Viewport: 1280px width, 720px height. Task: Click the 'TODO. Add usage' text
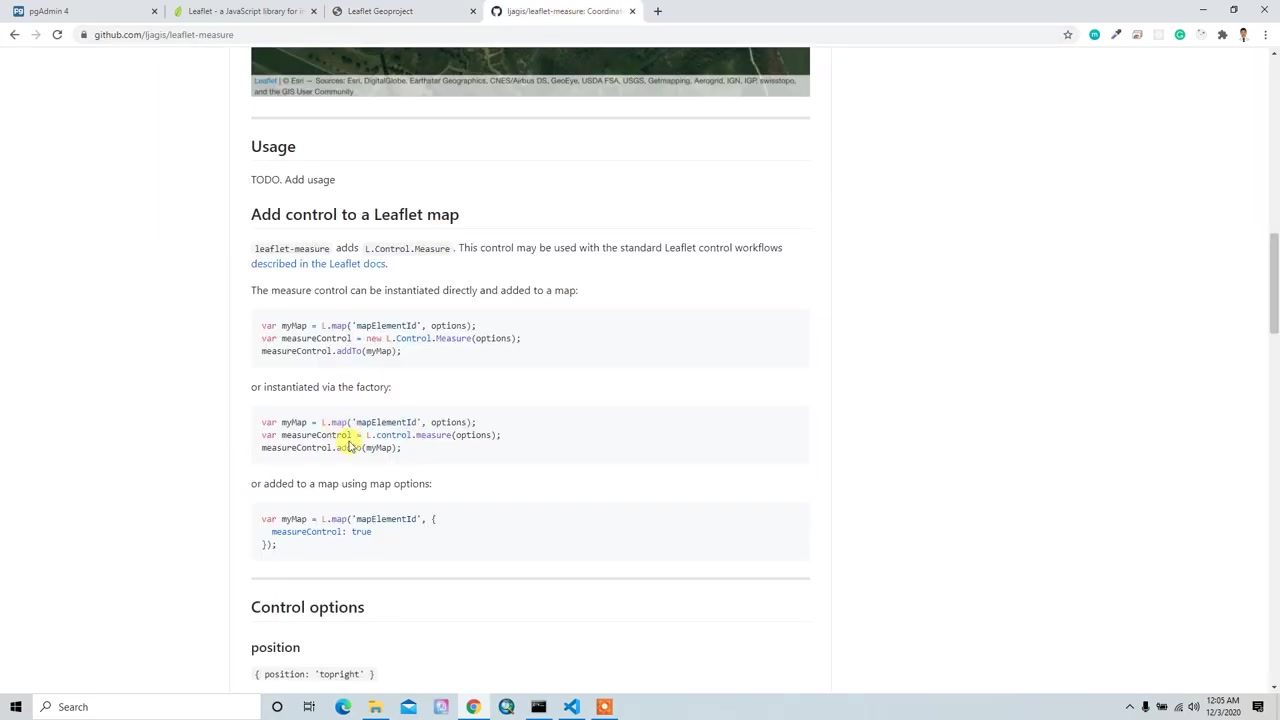[293, 180]
